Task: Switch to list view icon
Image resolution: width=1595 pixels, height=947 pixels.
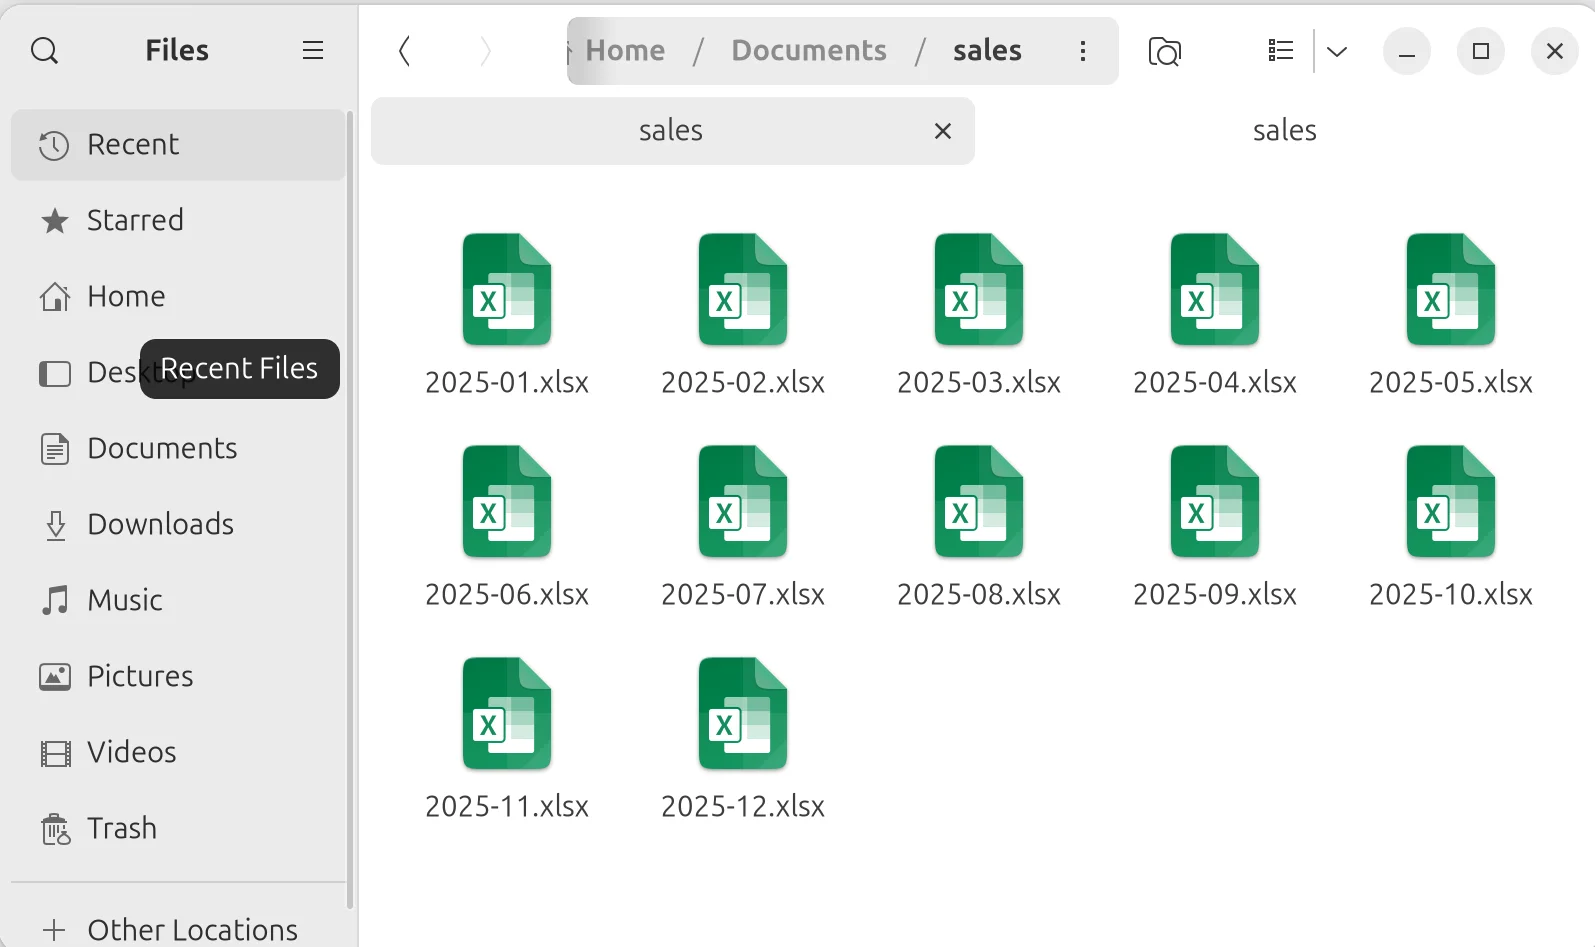Action: (x=1280, y=50)
